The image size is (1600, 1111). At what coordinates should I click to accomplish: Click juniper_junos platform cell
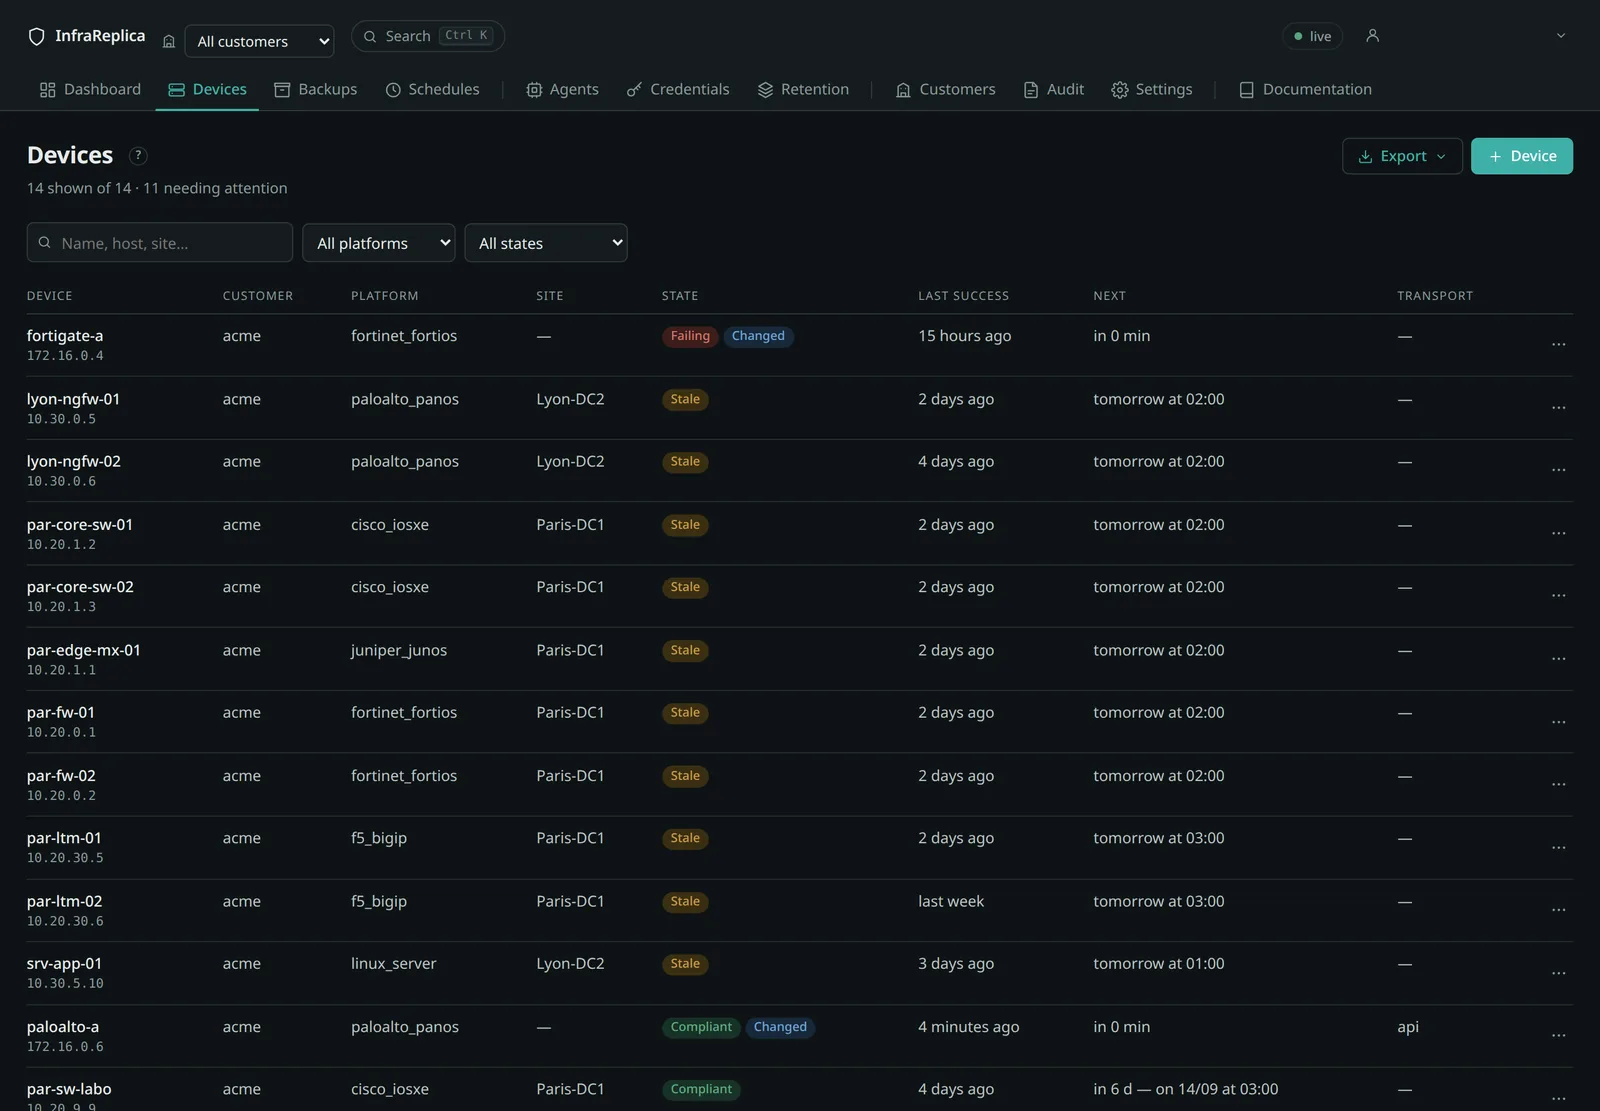(x=399, y=650)
